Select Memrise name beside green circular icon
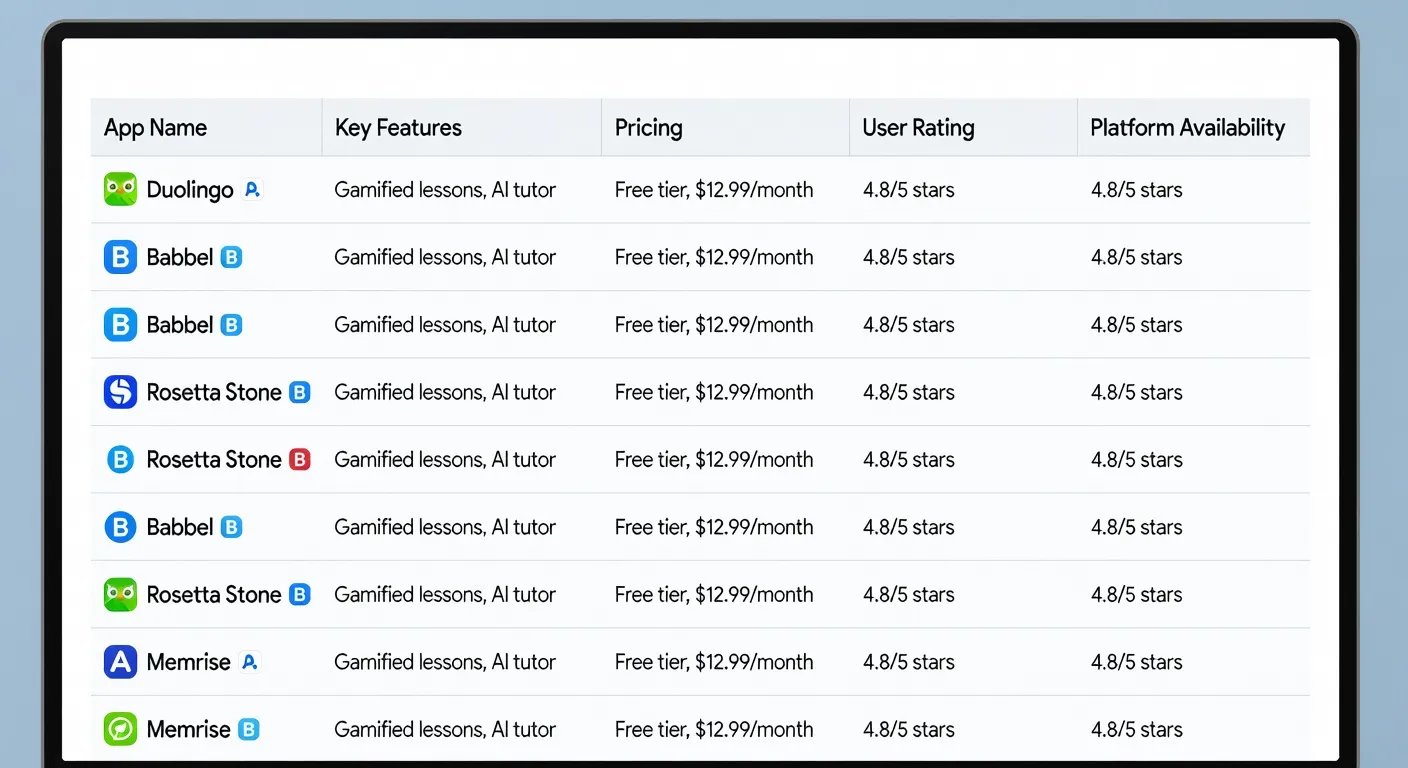Image resolution: width=1408 pixels, height=768 pixels. (x=188, y=729)
